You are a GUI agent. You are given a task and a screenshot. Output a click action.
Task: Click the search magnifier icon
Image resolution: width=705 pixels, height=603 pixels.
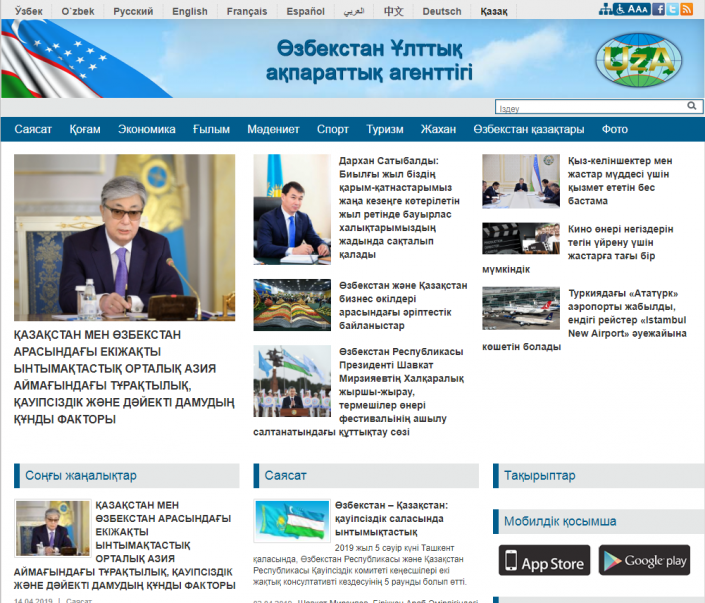coord(692,106)
